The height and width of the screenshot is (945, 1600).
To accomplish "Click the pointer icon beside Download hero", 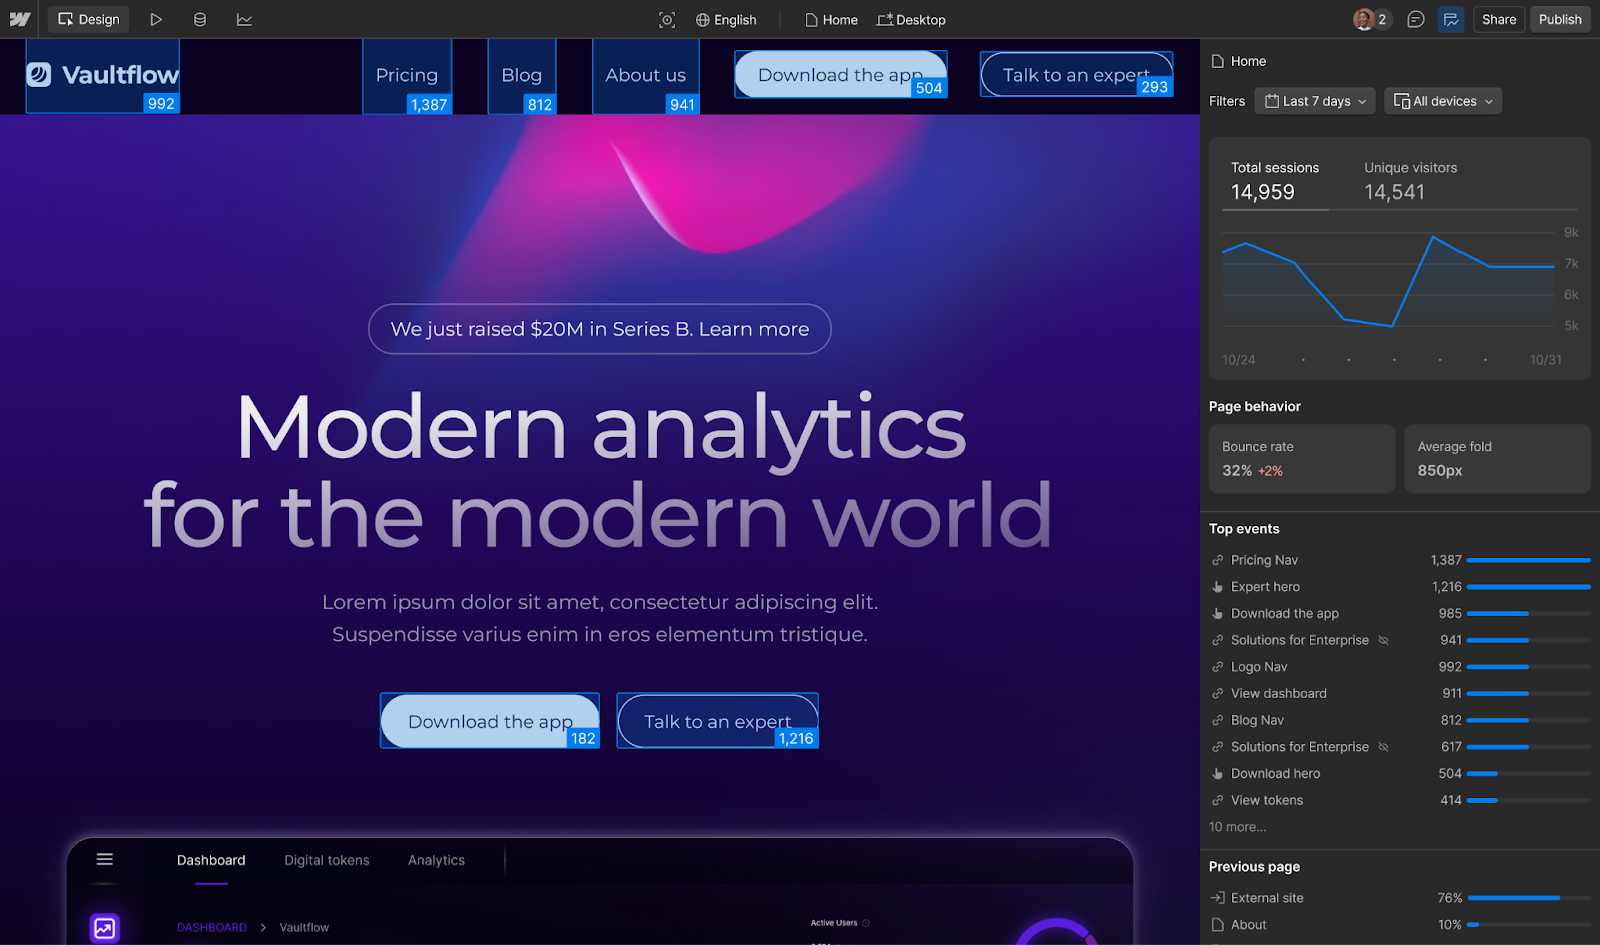I will tap(1217, 773).
